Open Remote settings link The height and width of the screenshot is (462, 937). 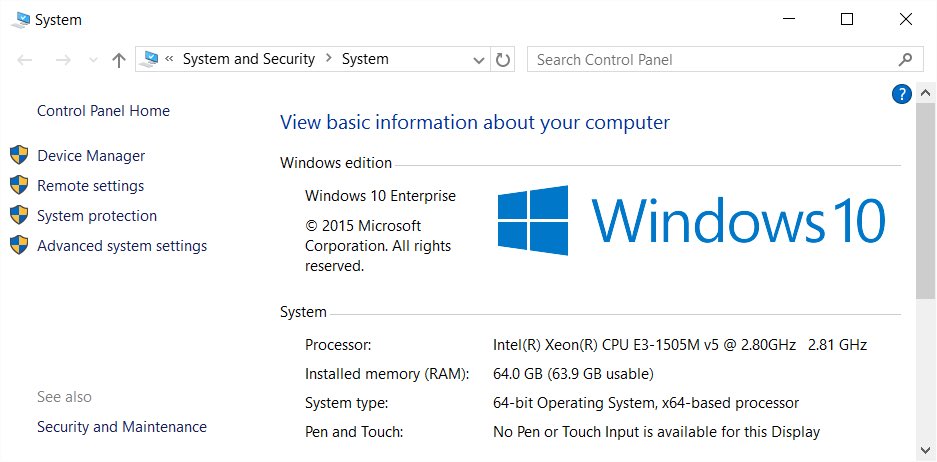90,186
